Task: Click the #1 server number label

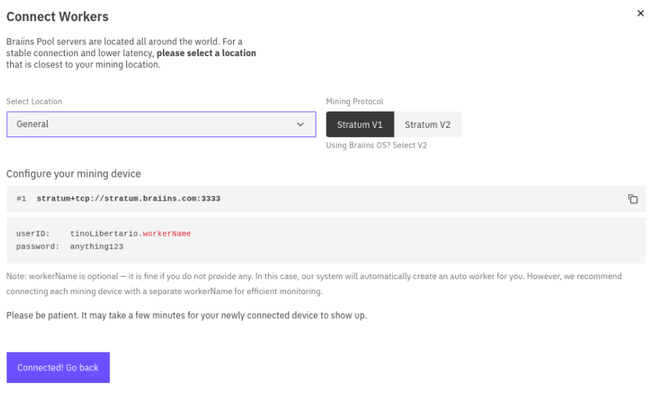Action: tap(22, 199)
